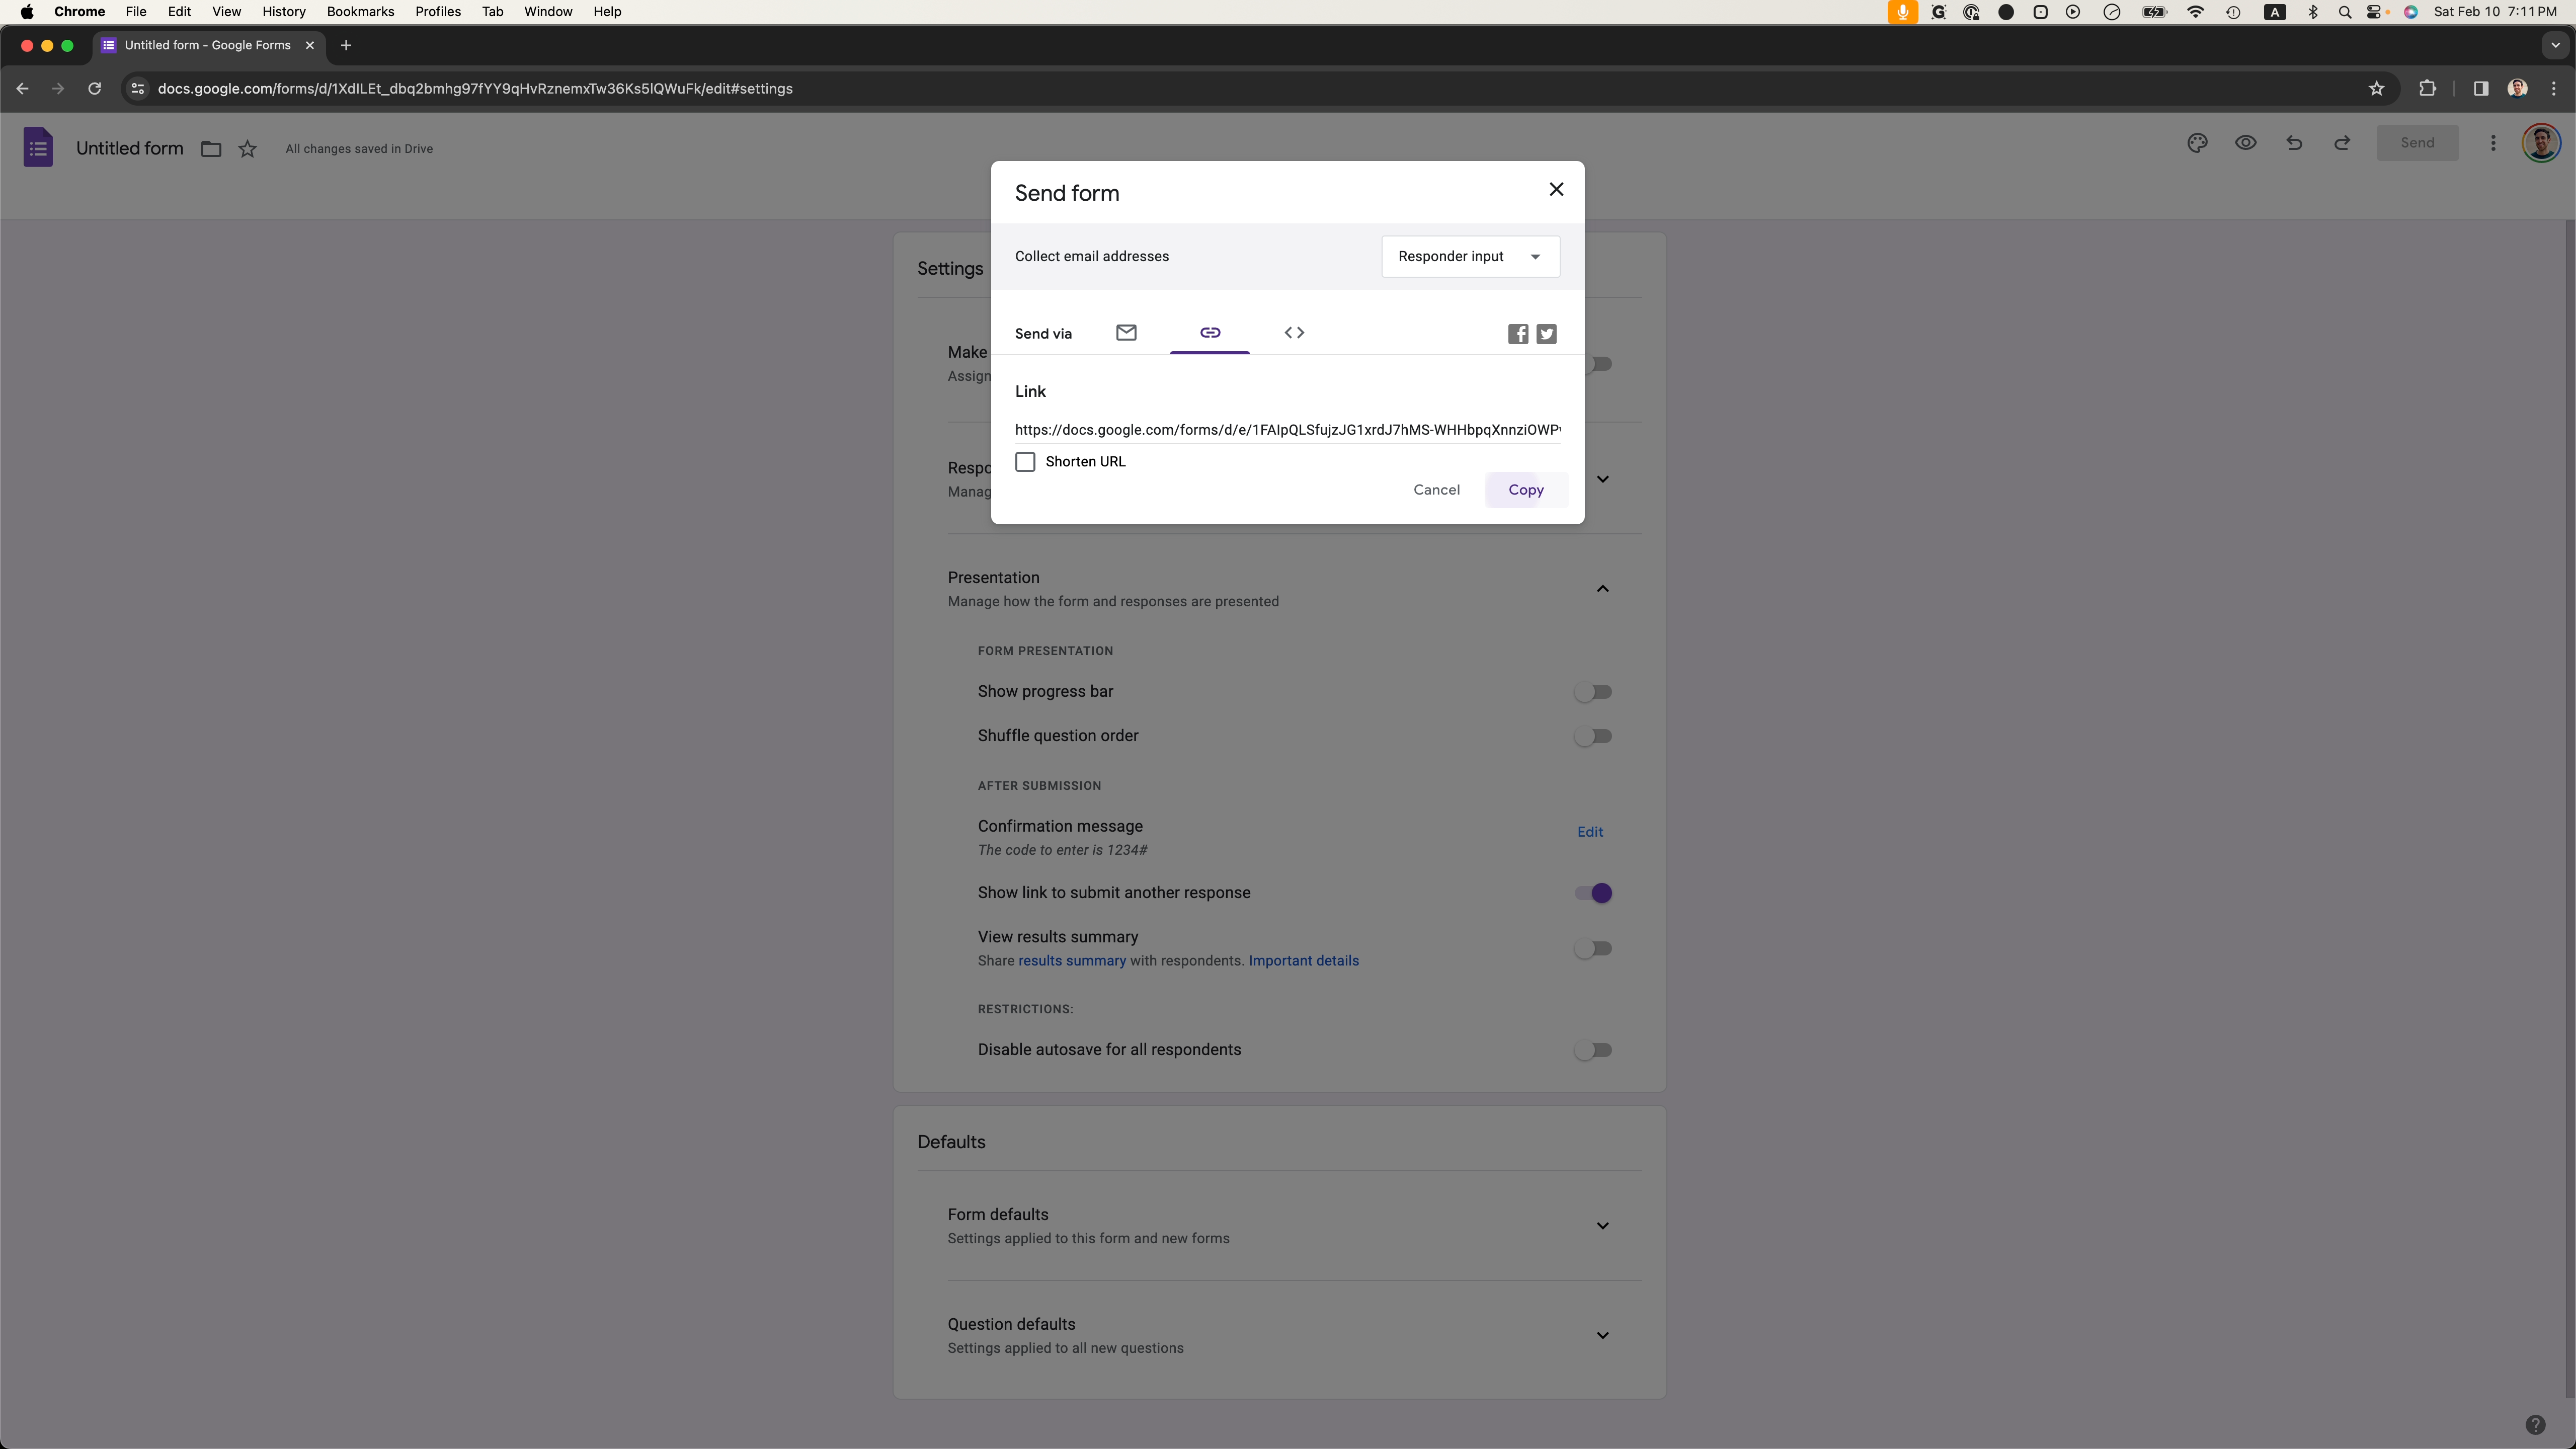View site information icon in address bar
2576x1449 pixels.
click(x=138, y=89)
